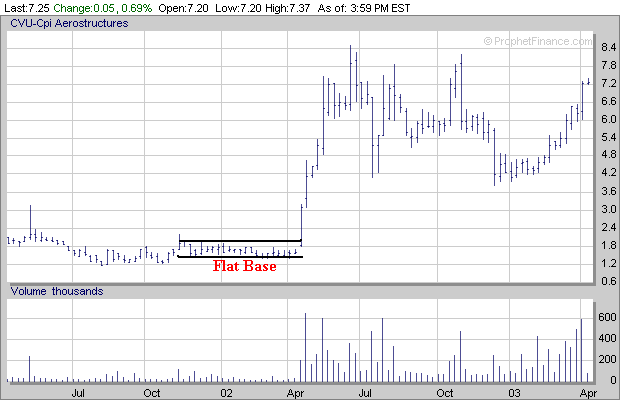This screenshot has height=400, width=620.
Task: Click the 1.2 price axis label
Action: 609,263
